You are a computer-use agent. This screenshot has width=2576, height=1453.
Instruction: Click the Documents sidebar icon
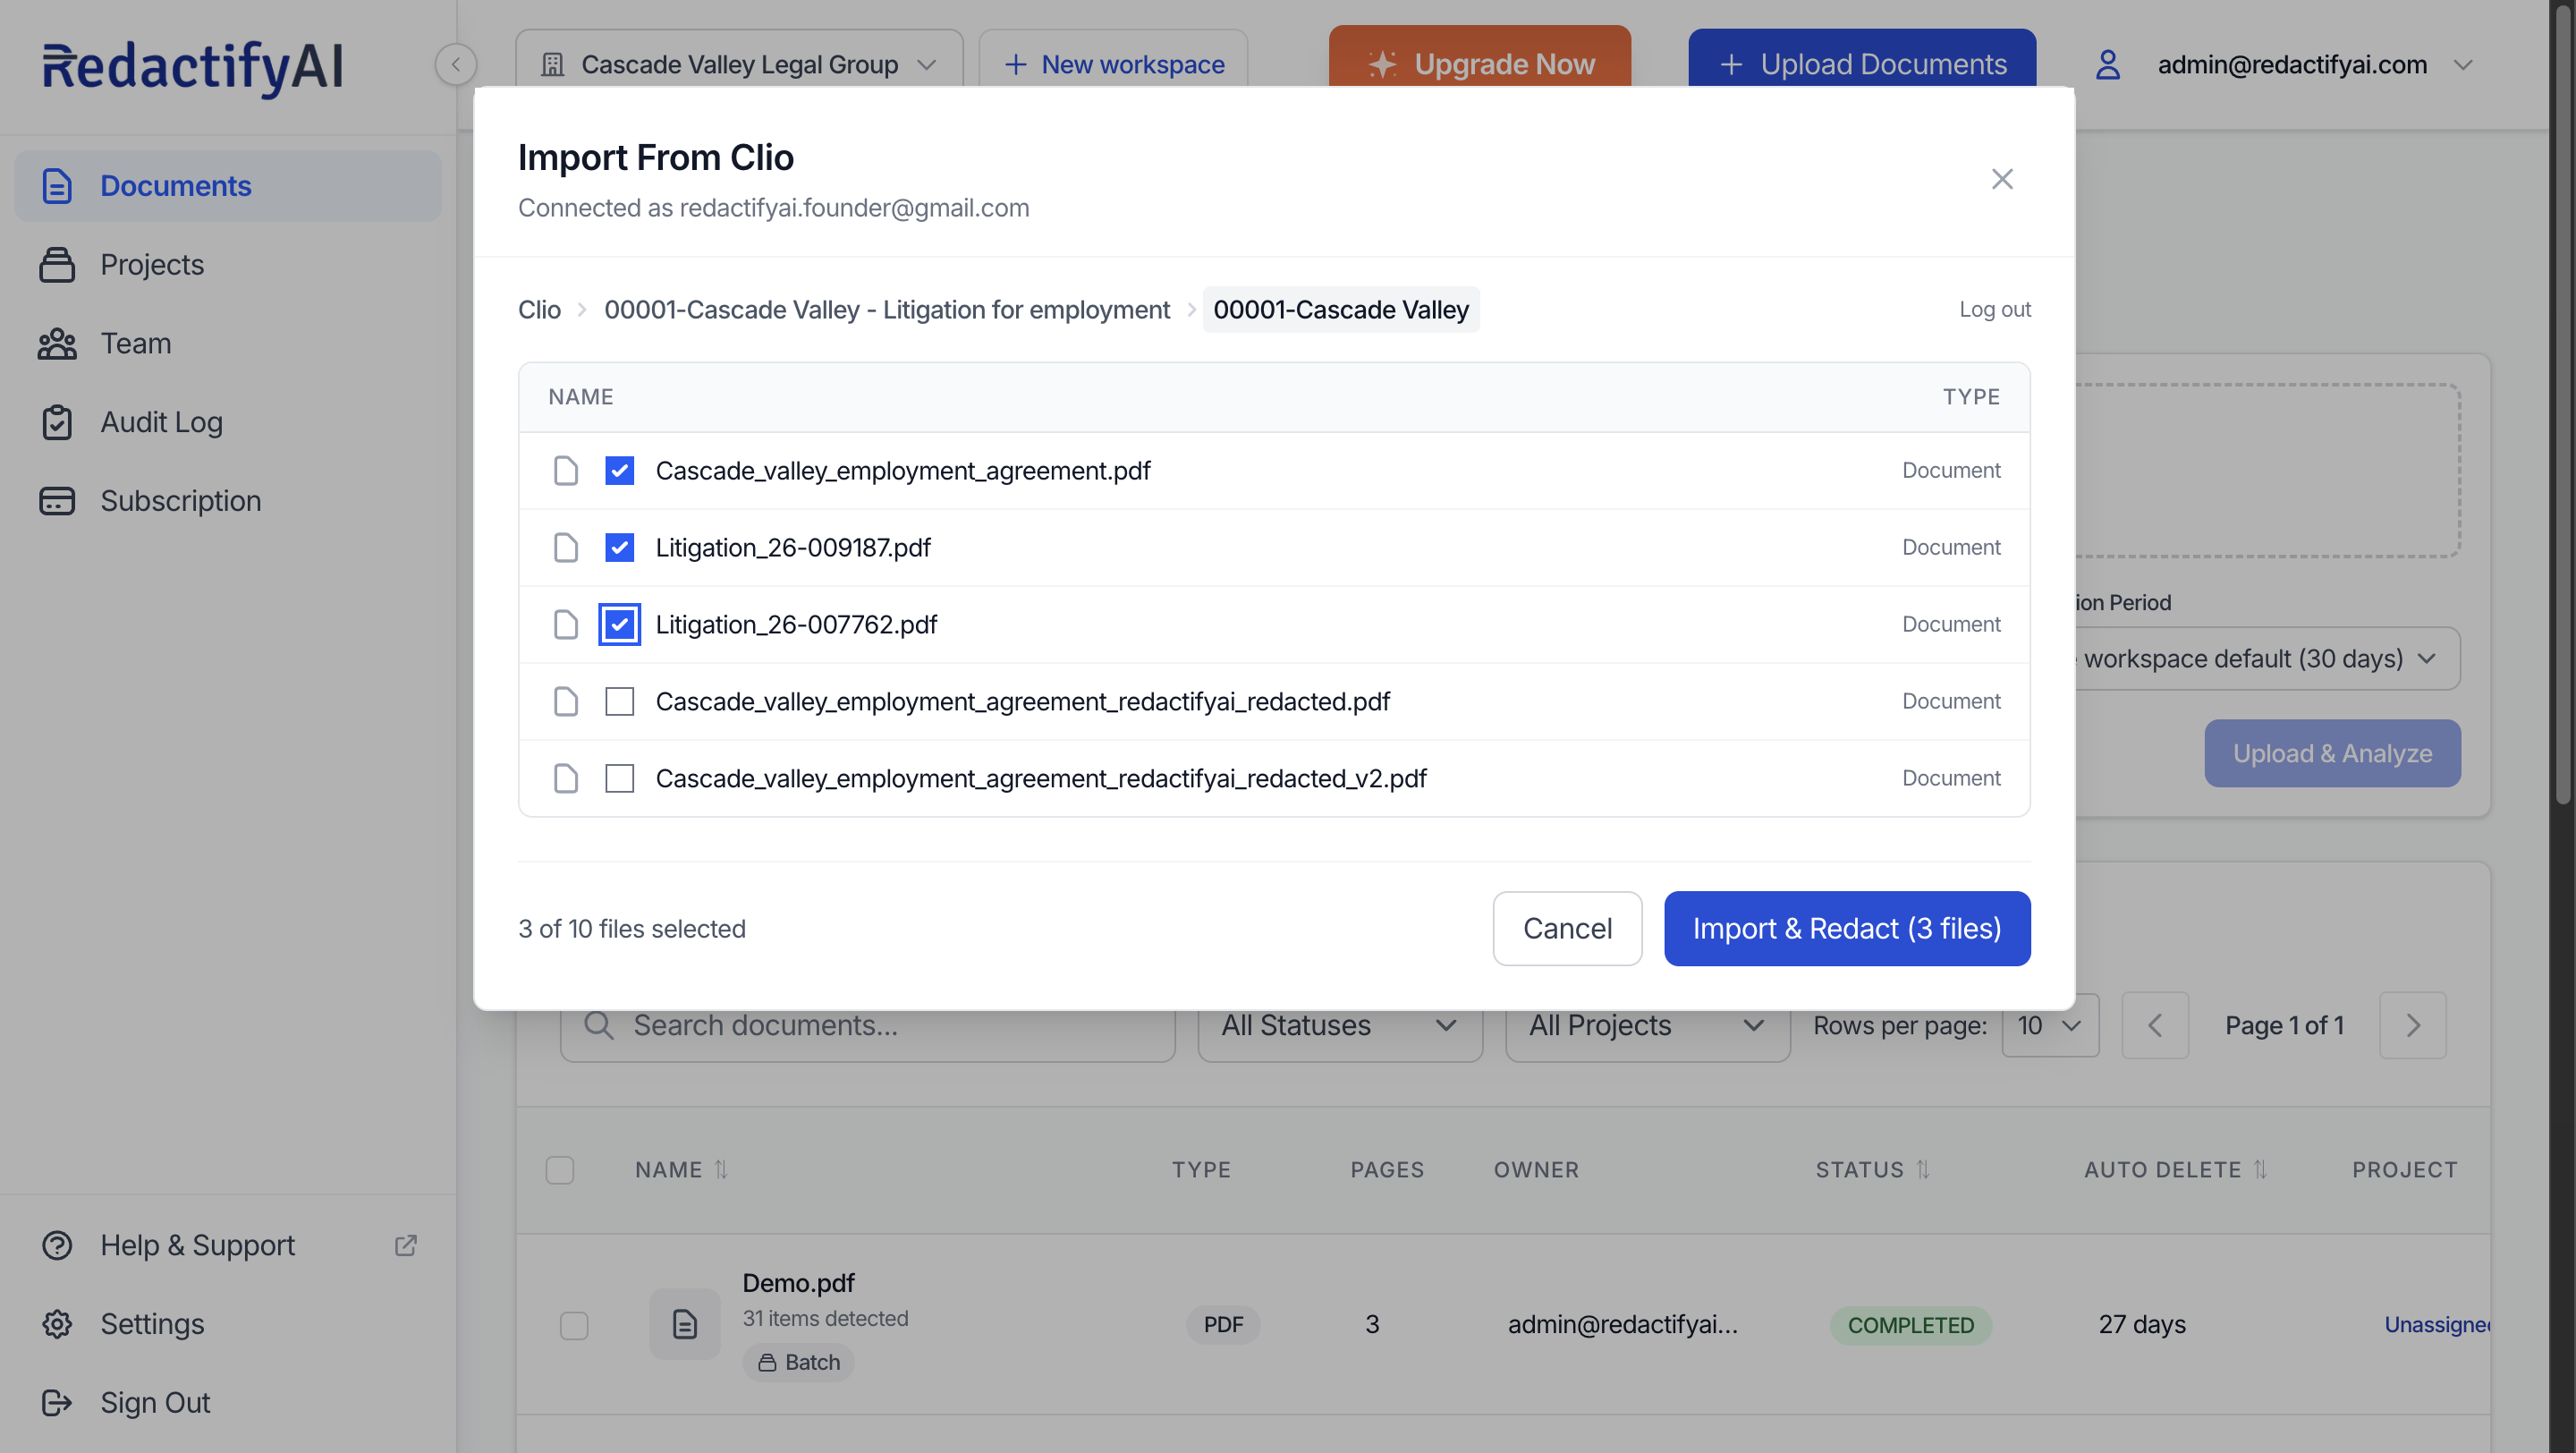[x=57, y=186]
